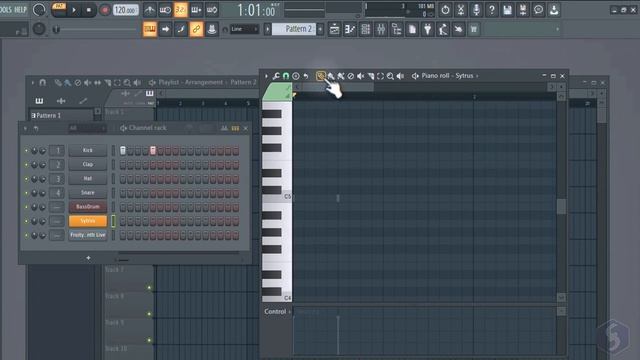Arm the Record button

[104, 10]
